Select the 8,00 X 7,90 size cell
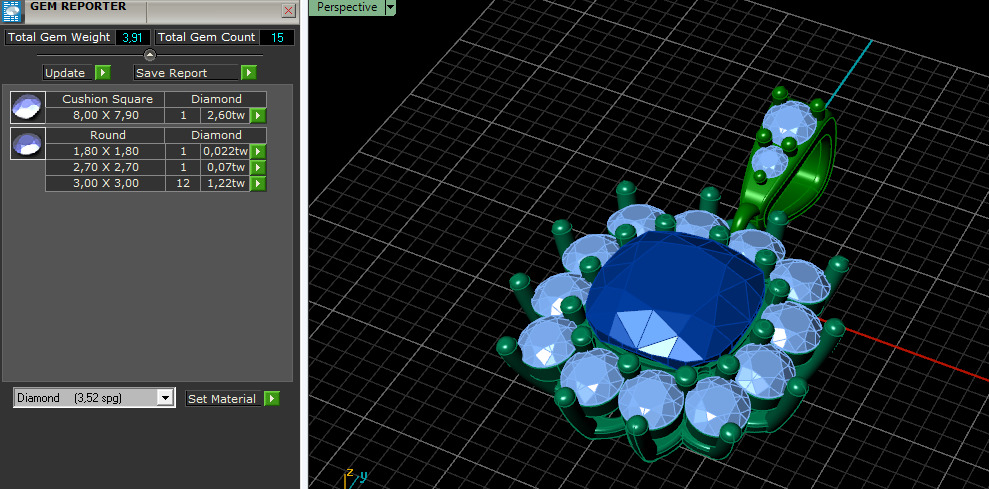The width and height of the screenshot is (989, 489). coord(105,115)
